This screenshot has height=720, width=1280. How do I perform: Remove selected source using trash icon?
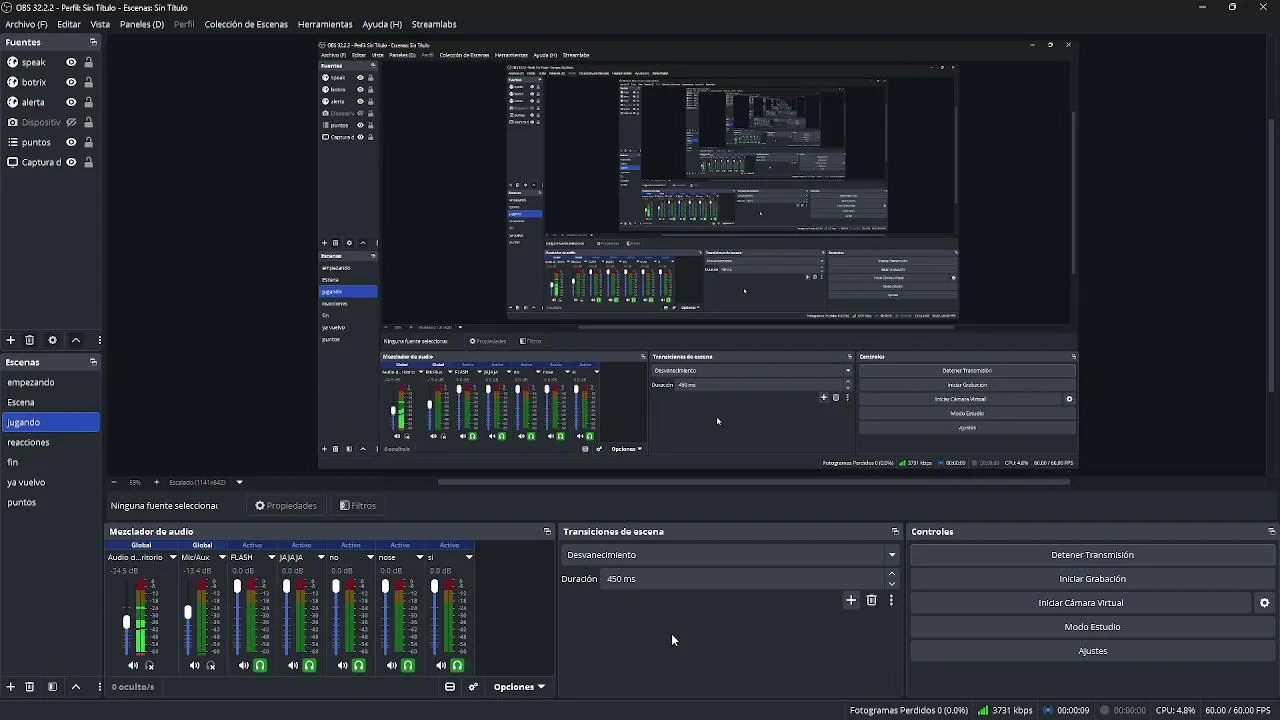30,340
